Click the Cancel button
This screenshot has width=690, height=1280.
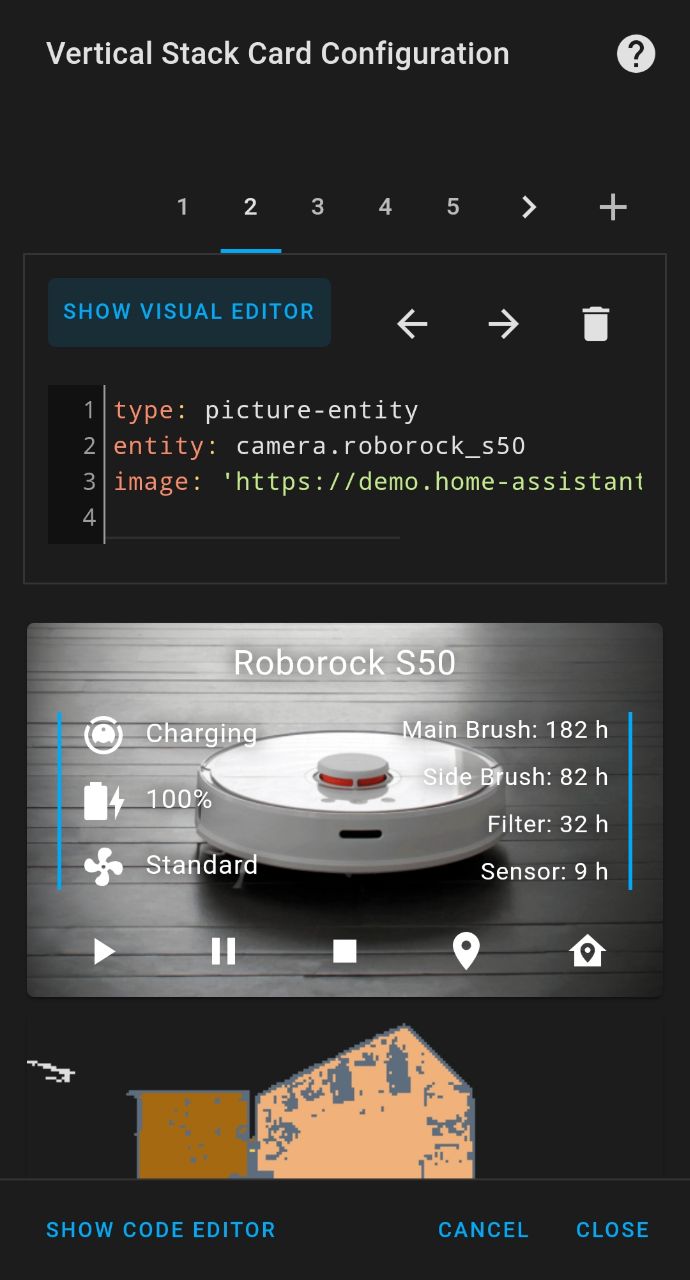(x=483, y=1230)
